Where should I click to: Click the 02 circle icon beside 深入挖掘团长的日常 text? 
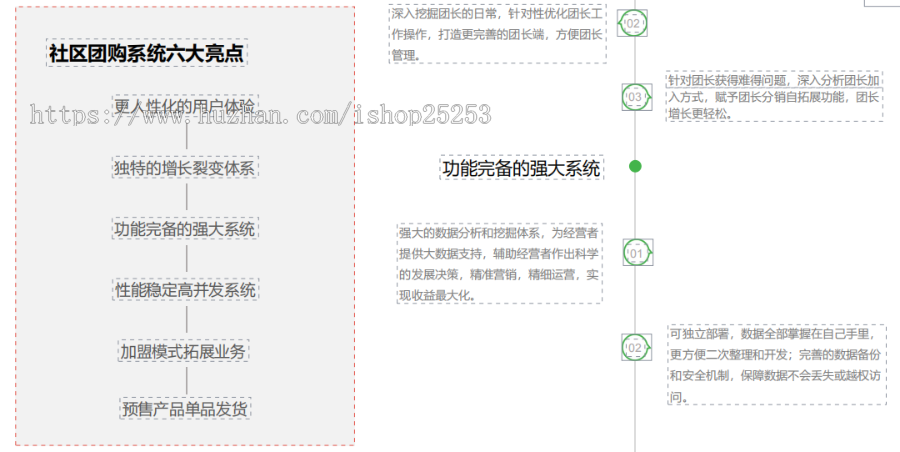(x=633, y=23)
